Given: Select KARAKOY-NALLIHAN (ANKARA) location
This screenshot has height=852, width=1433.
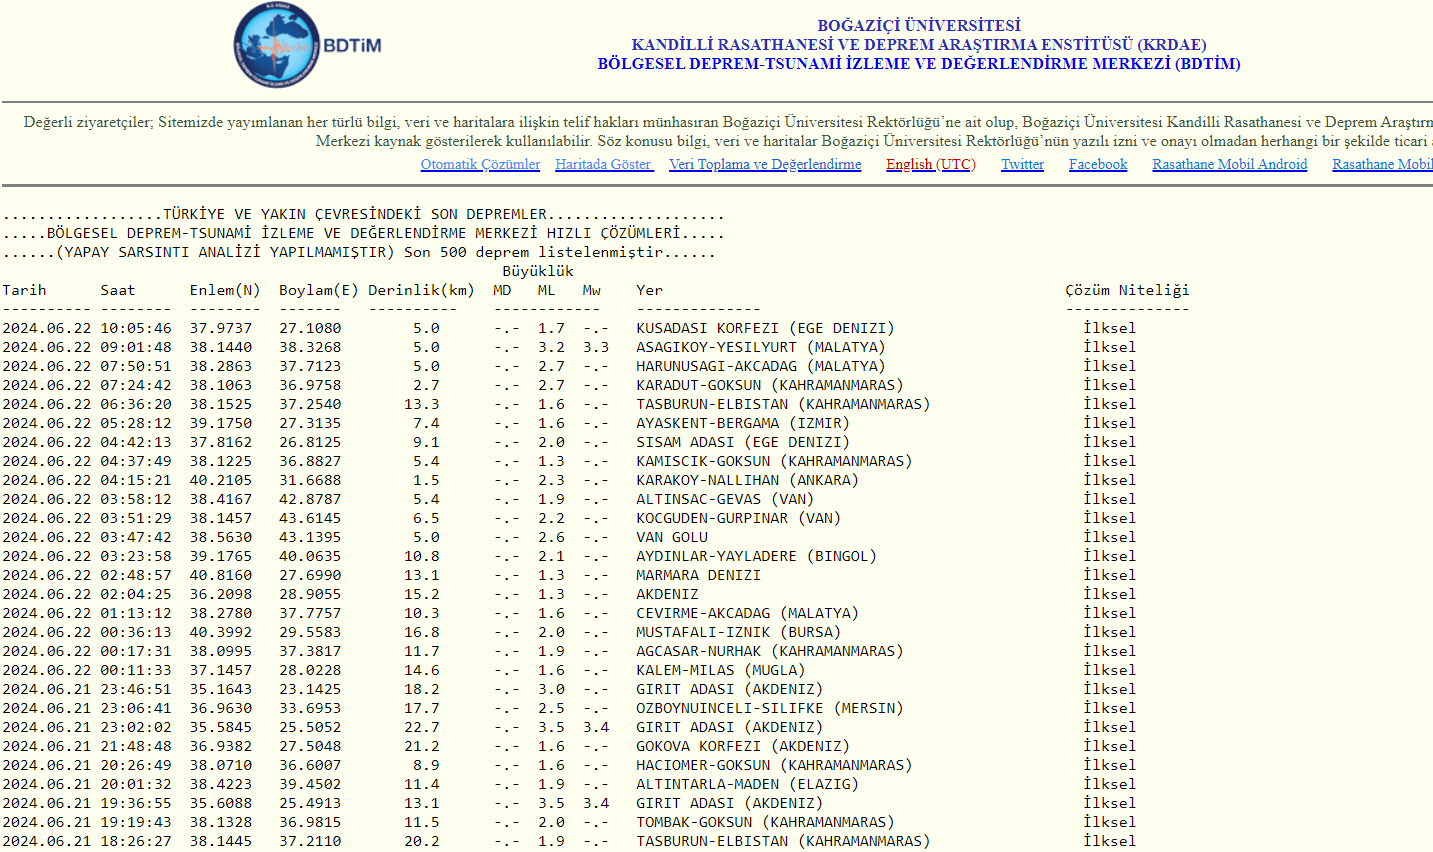Looking at the screenshot, I should pos(747,480).
